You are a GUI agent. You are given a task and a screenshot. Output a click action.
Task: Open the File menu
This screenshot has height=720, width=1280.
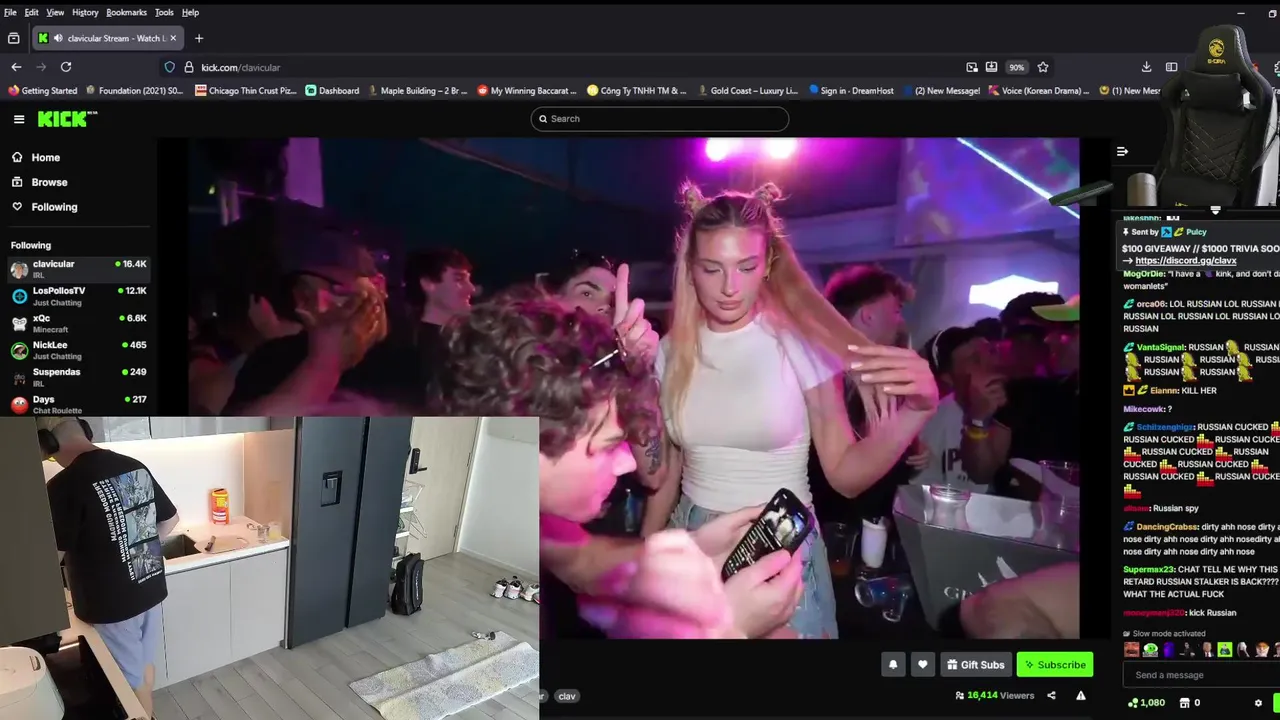click(x=10, y=12)
